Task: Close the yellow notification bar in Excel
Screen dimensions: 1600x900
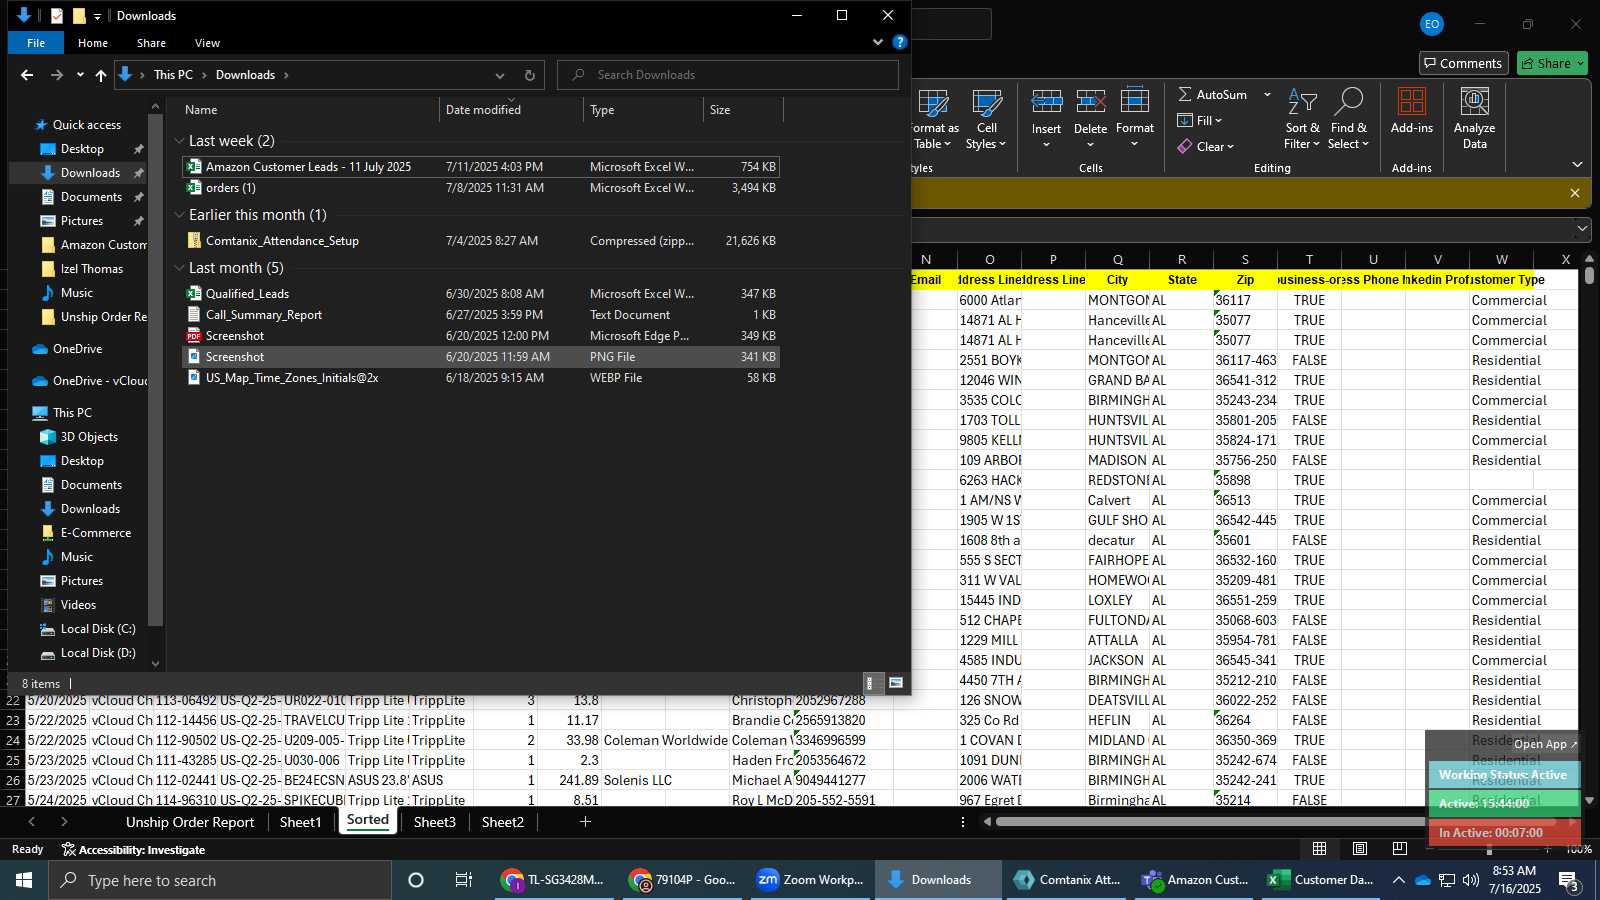Action: coord(1575,193)
